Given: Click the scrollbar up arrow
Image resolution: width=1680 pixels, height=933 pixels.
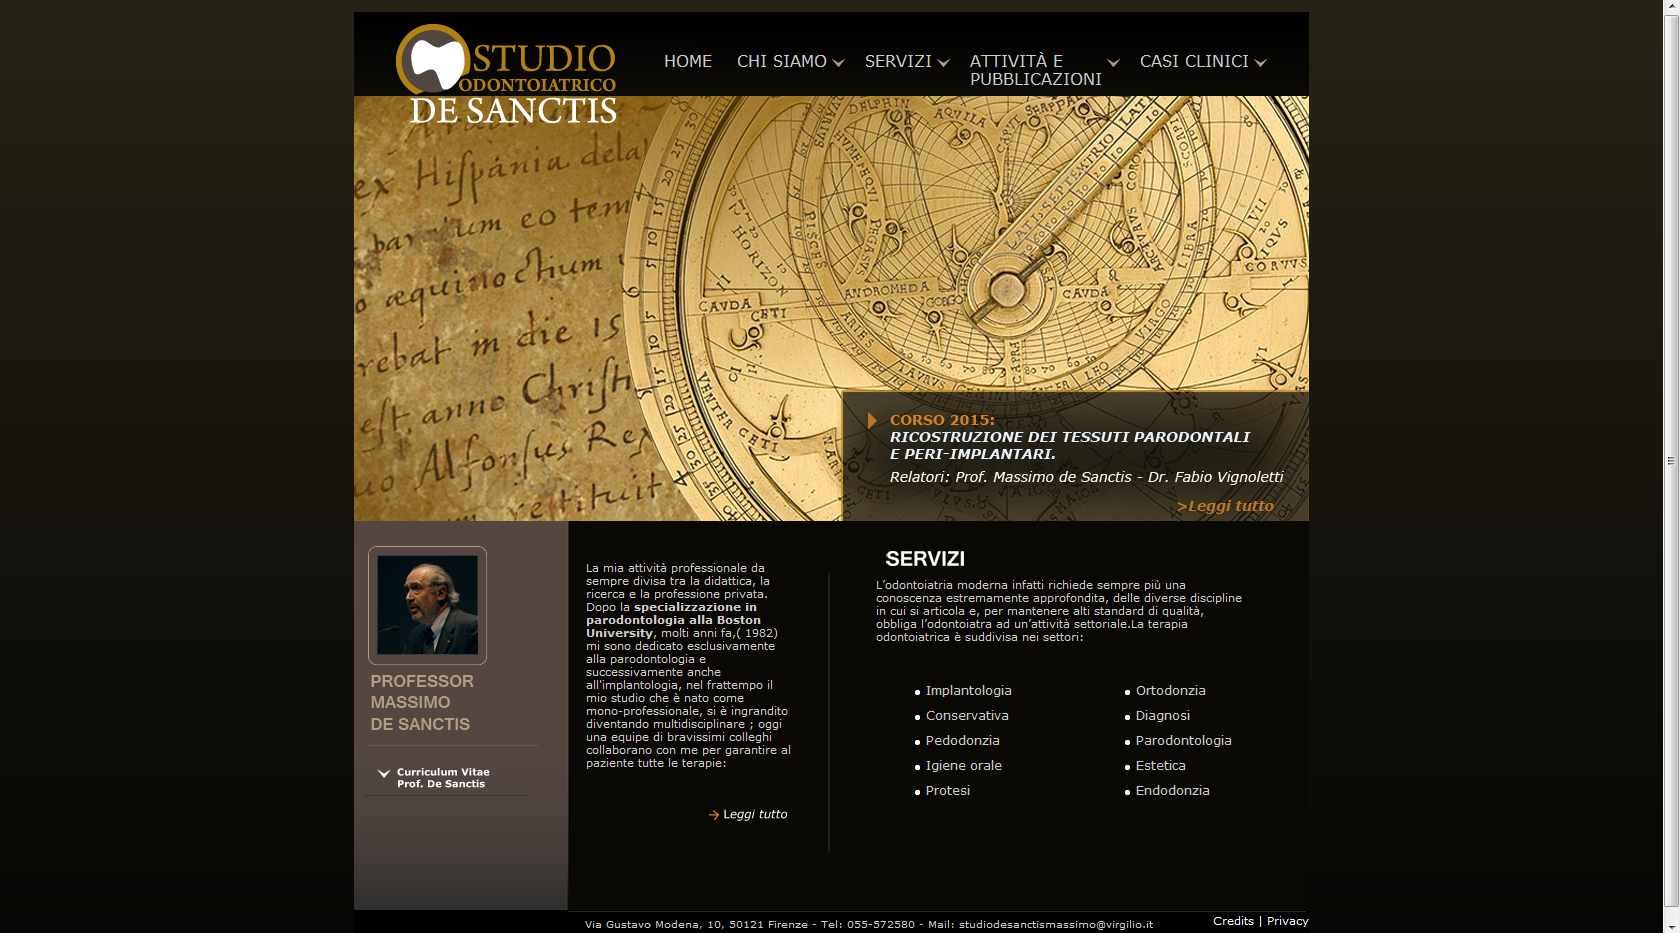Looking at the screenshot, I should point(1671,8).
